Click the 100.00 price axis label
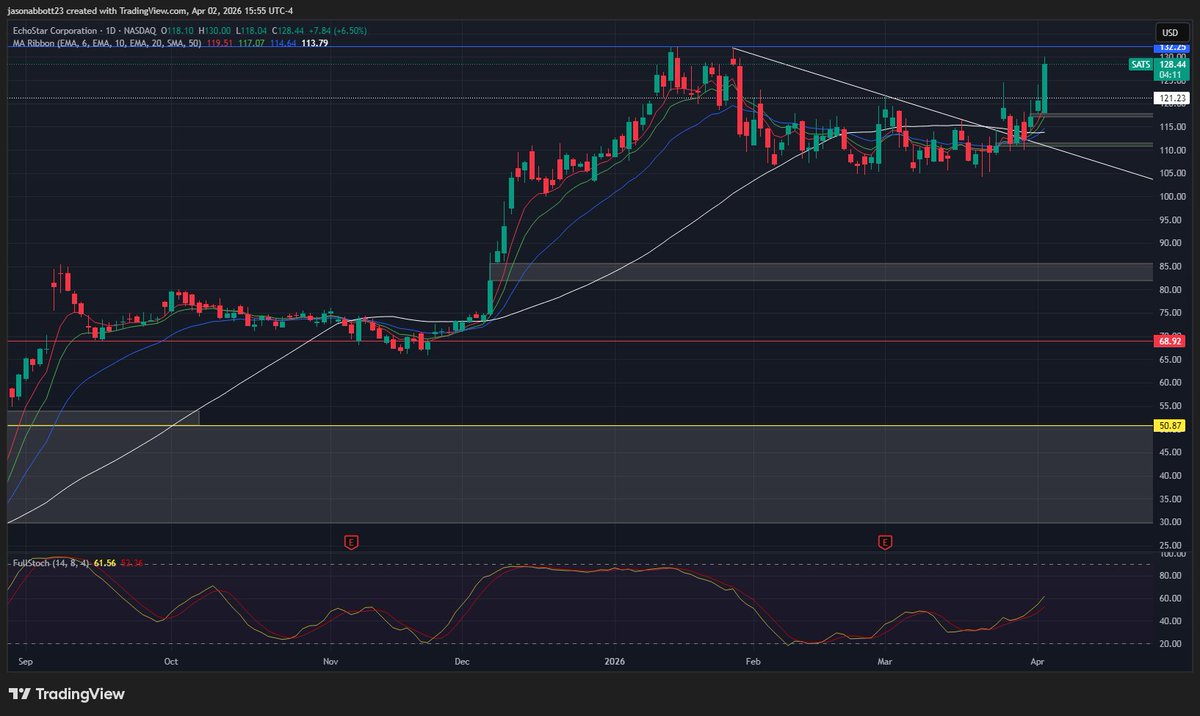The height and width of the screenshot is (716, 1200). click(x=1171, y=196)
